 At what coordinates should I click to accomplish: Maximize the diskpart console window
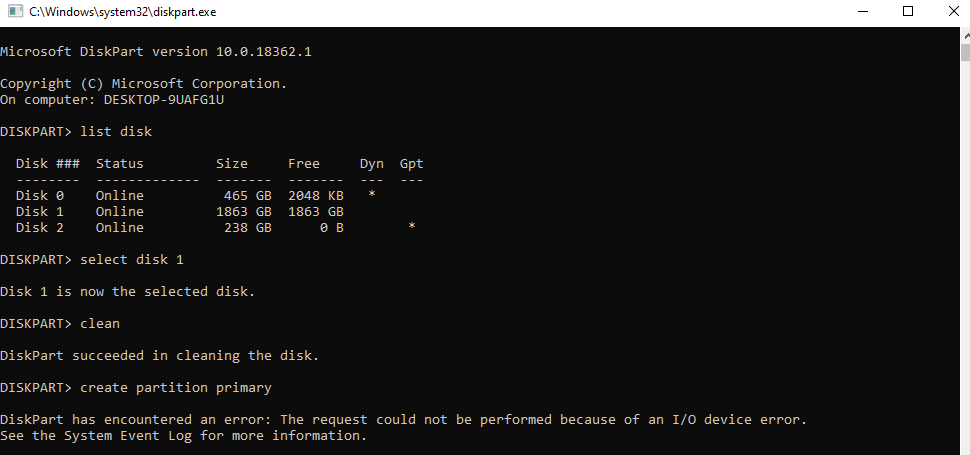[908, 11]
